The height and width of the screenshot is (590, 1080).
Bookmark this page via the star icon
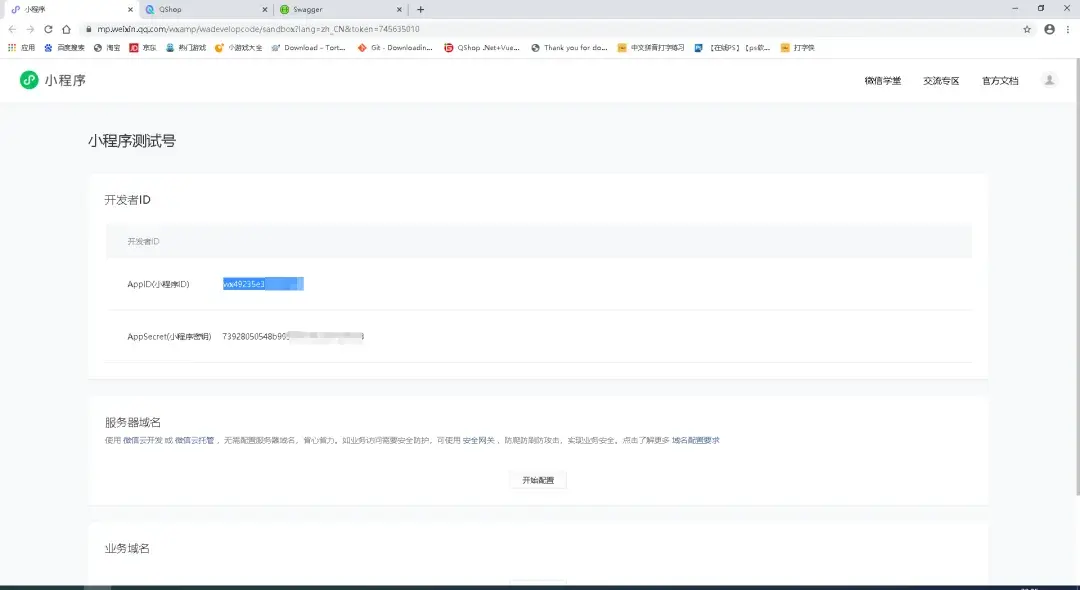1026,28
